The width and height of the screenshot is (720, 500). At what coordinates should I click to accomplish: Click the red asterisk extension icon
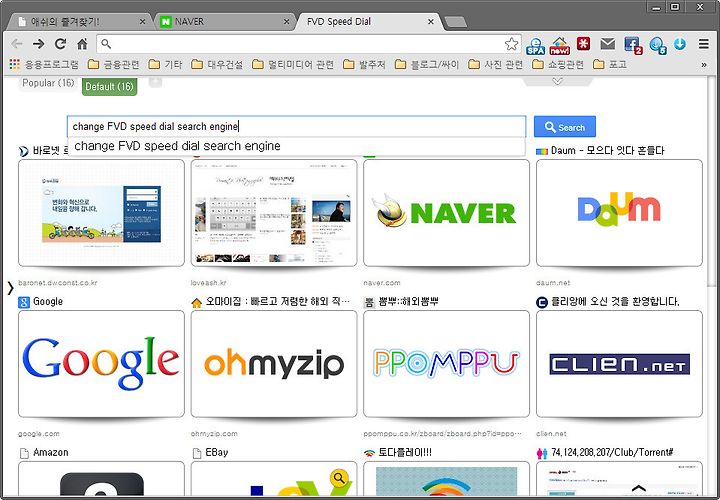584,44
